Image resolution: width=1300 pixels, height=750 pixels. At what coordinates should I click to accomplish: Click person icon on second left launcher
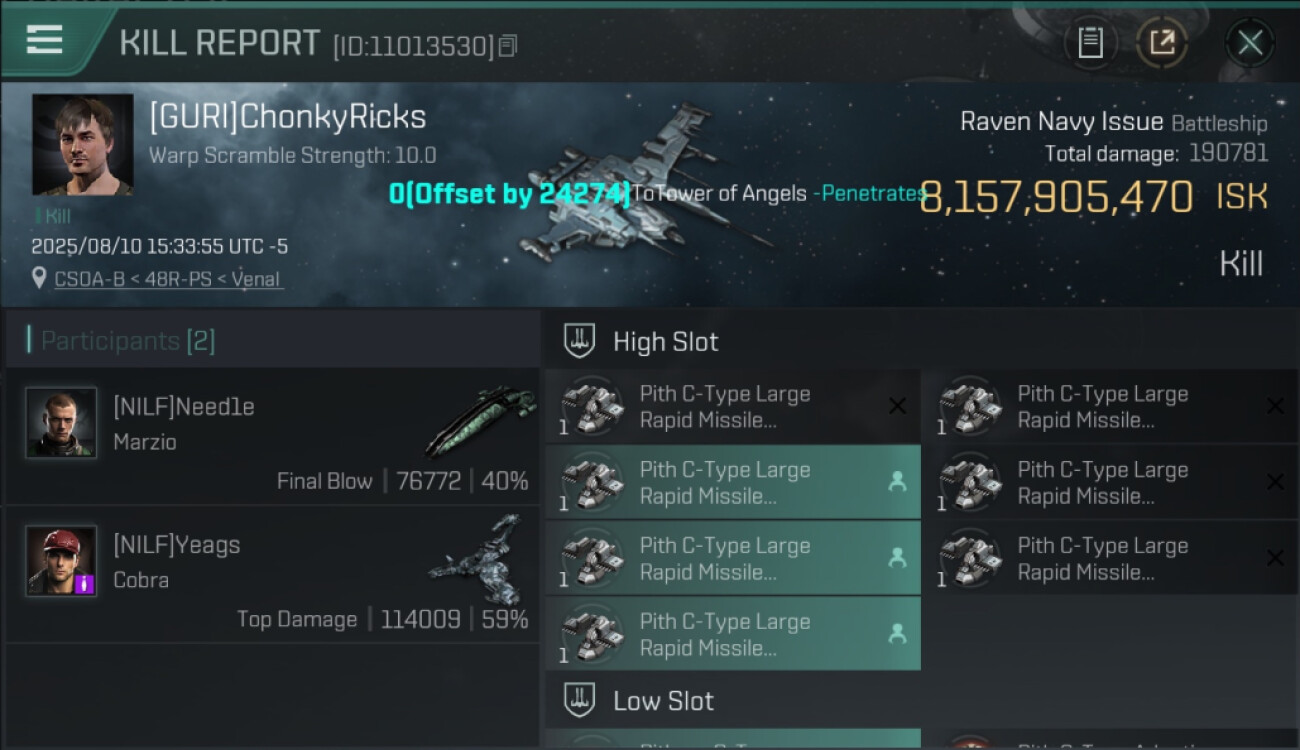[897, 482]
